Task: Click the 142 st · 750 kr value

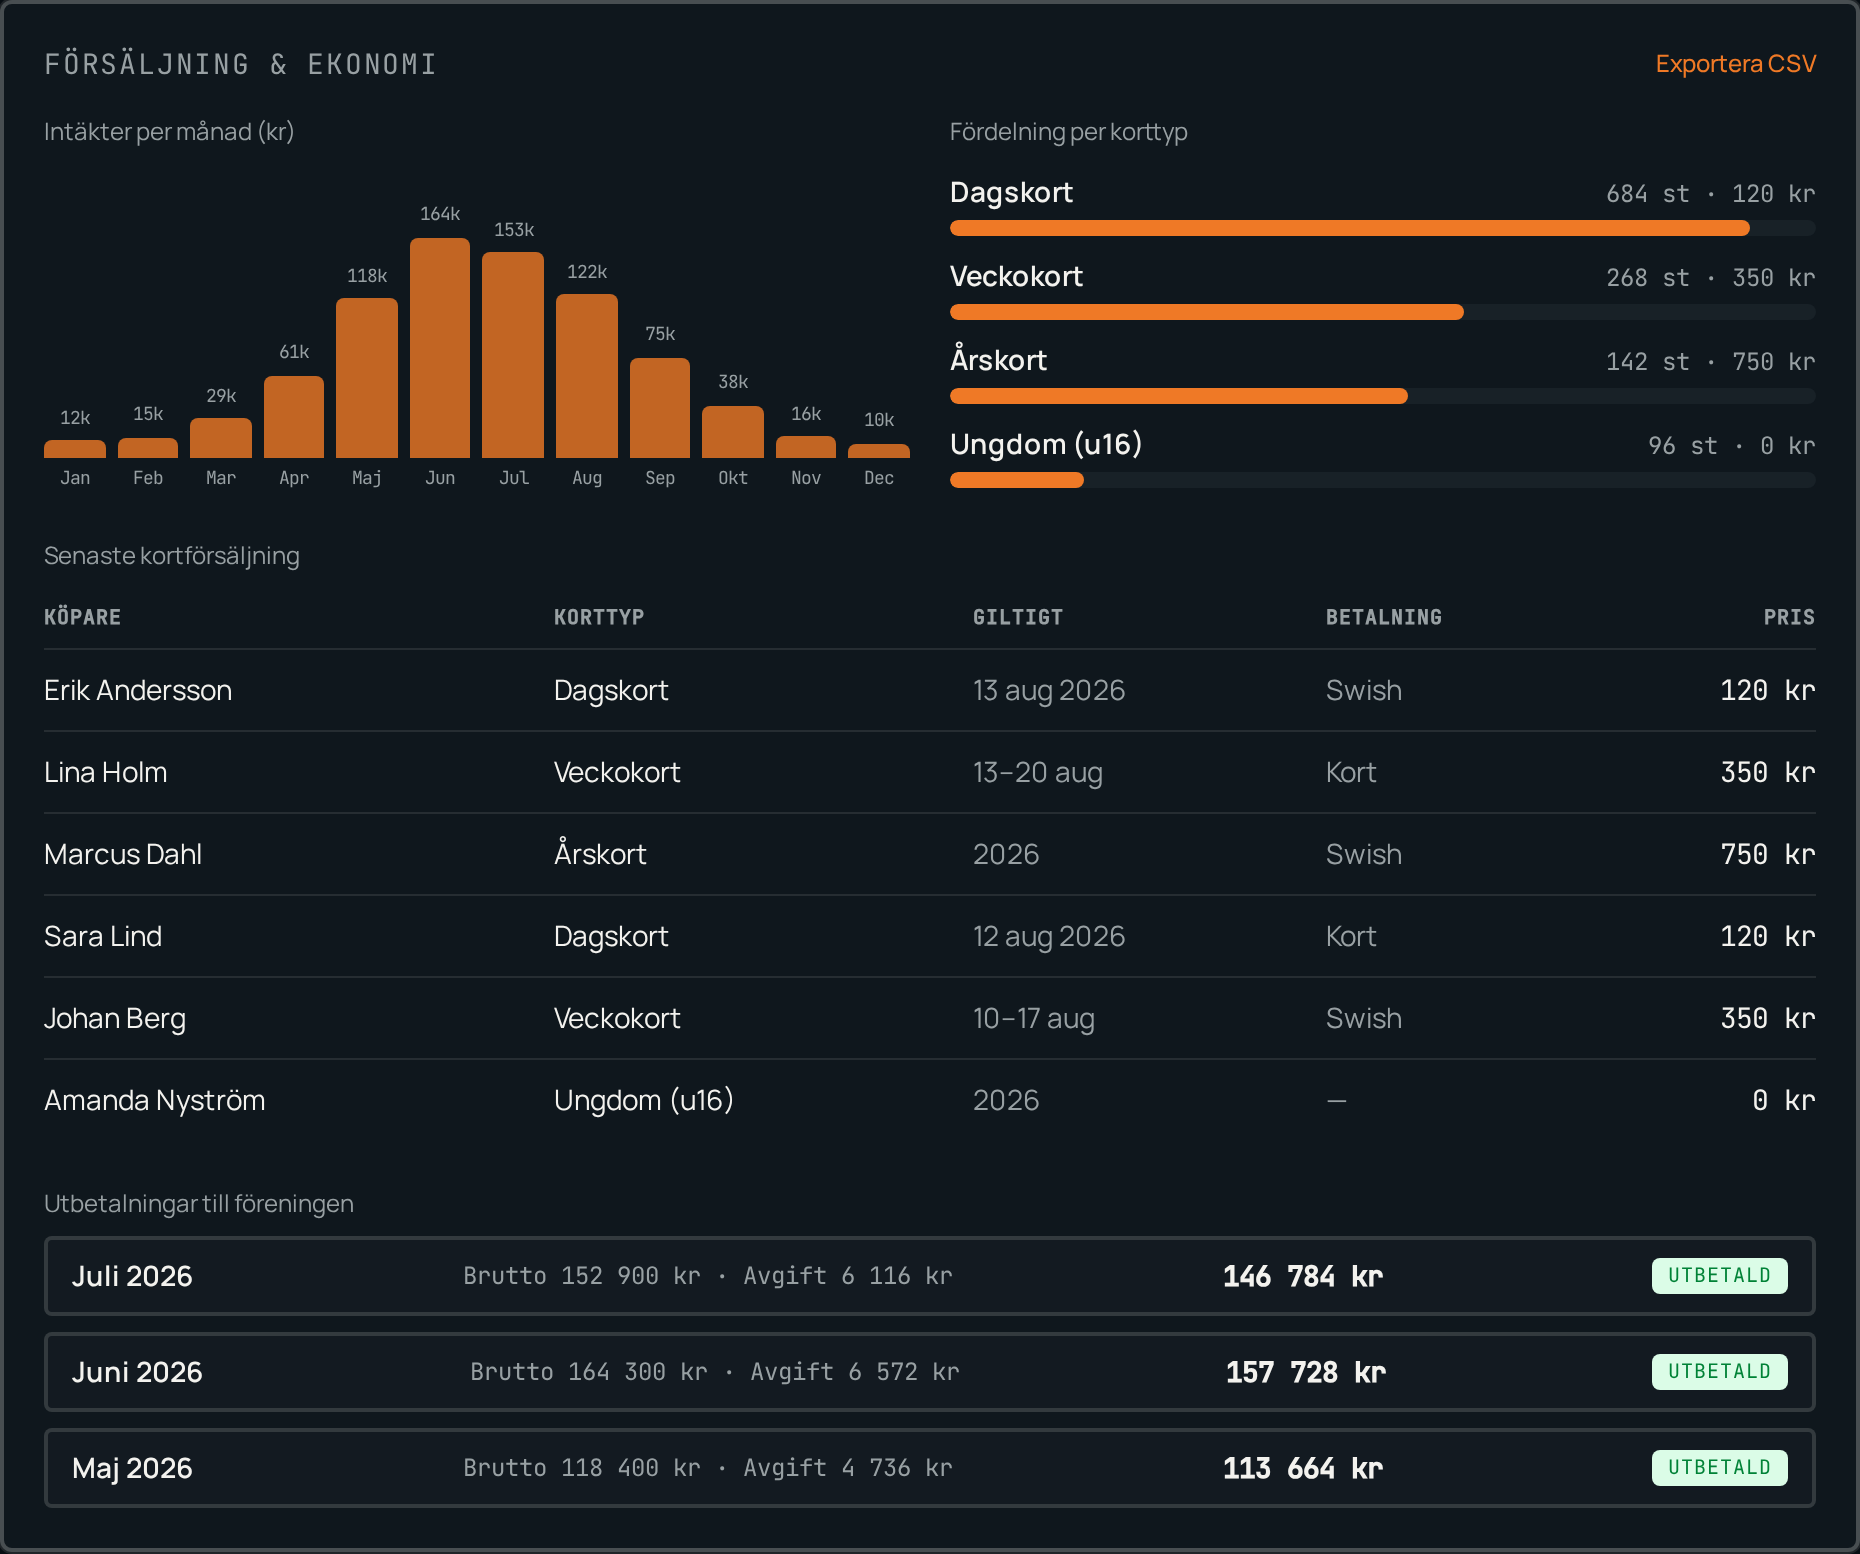Action: pyautogui.click(x=1711, y=362)
